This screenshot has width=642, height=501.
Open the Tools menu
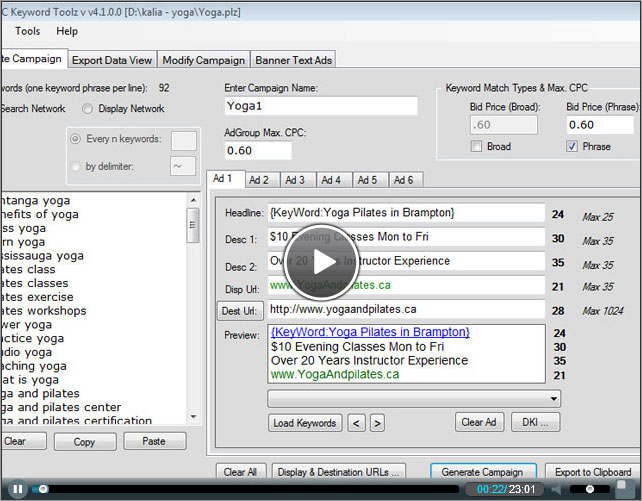tap(27, 31)
